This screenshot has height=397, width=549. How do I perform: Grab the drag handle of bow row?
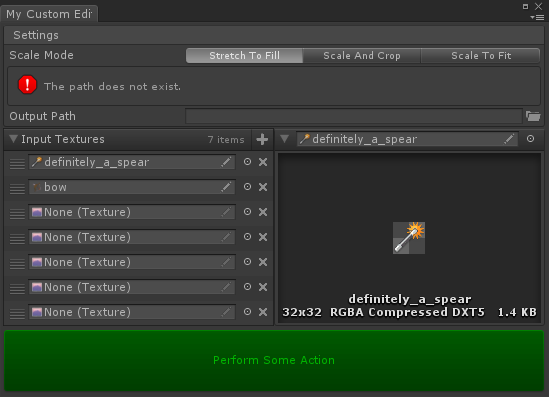pyautogui.click(x=17, y=189)
